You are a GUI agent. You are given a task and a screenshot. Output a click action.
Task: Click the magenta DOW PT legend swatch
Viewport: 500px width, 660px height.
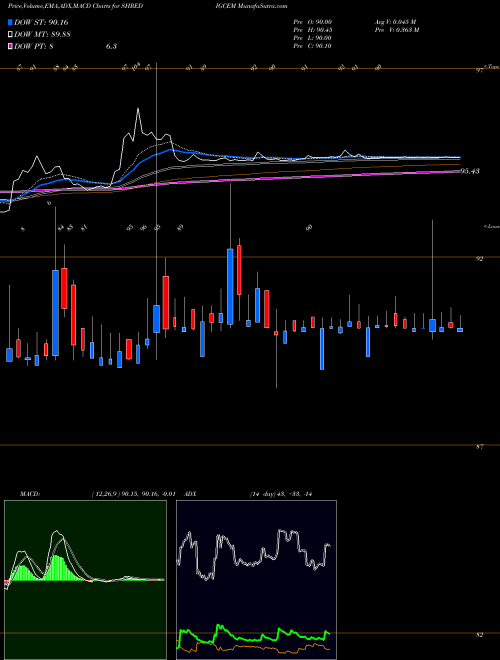click(x=11, y=46)
